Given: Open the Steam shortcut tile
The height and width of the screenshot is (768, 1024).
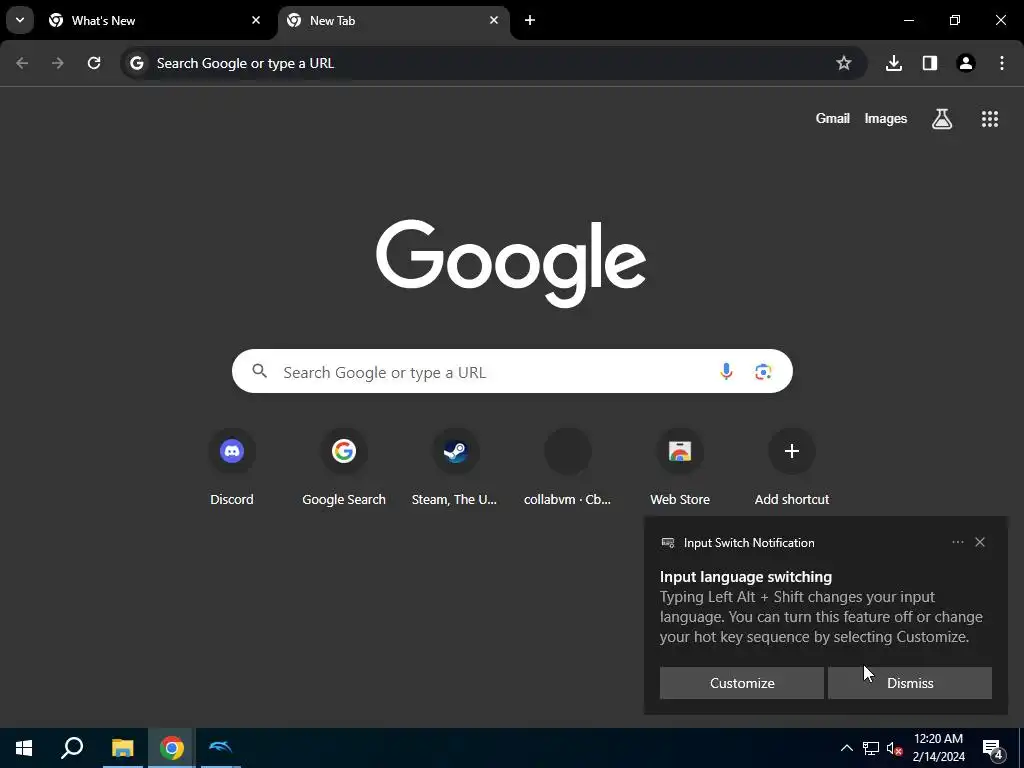Looking at the screenshot, I should 455,468.
